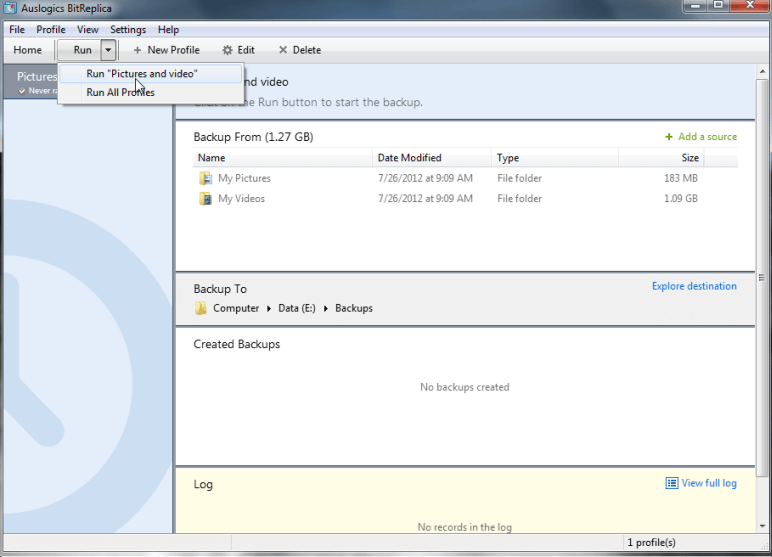Image resolution: width=772 pixels, height=557 pixels.
Task: Click the green plus icon for Add a source
Action: click(x=669, y=137)
